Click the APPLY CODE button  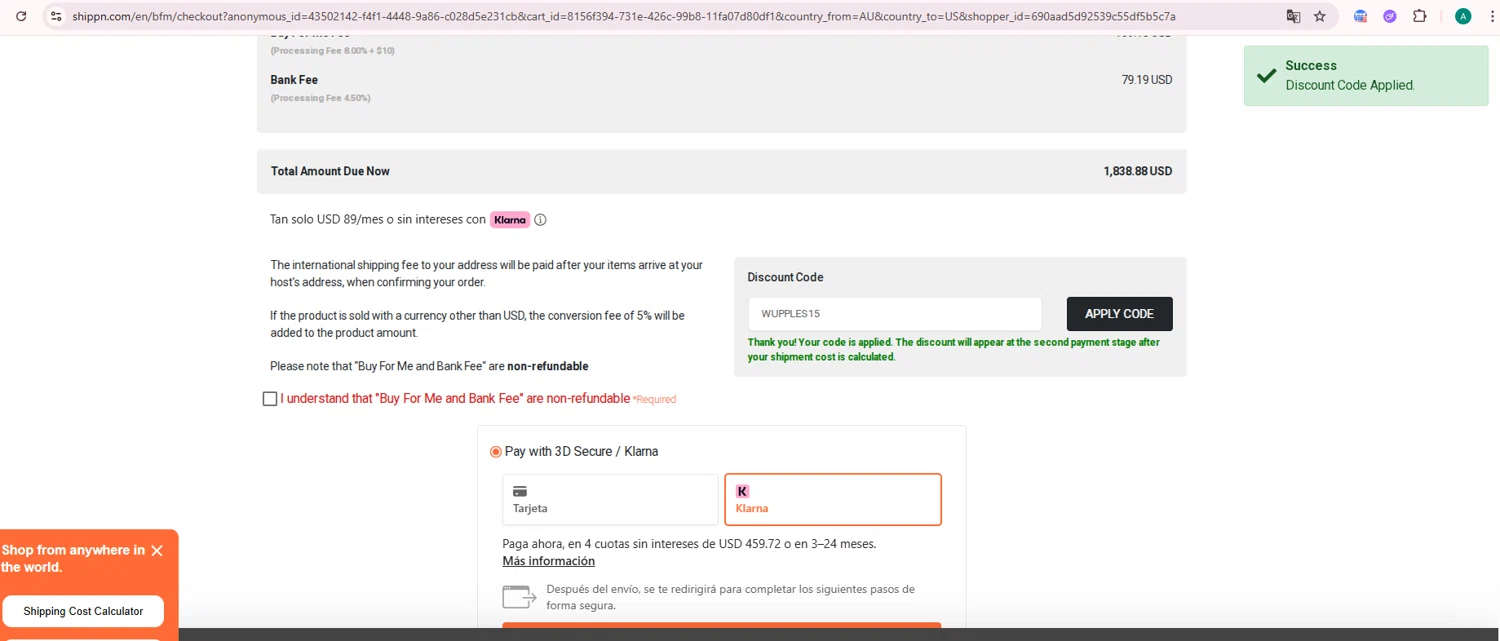point(1119,314)
